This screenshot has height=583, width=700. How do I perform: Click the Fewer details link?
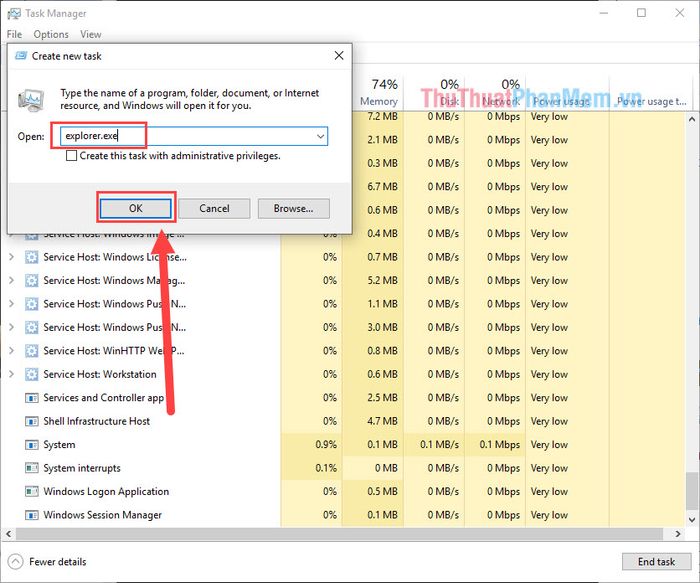pos(58,562)
